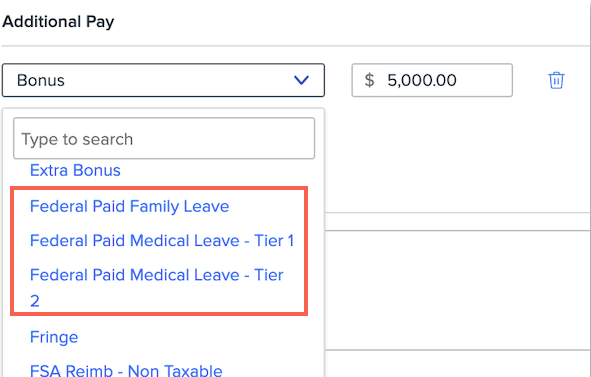
Task: Delete the Bonus additional pay row
Action: [x=556, y=80]
